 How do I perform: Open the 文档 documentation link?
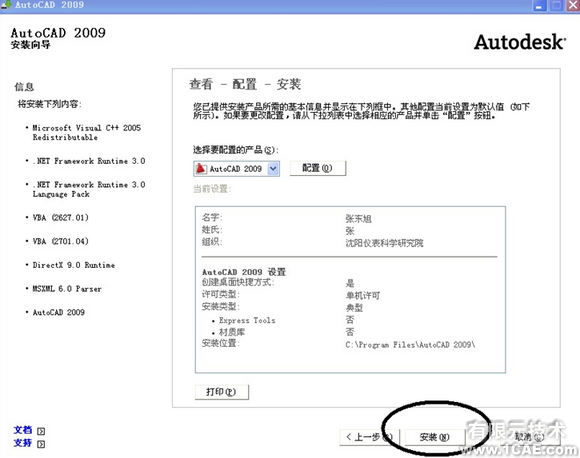(x=23, y=430)
